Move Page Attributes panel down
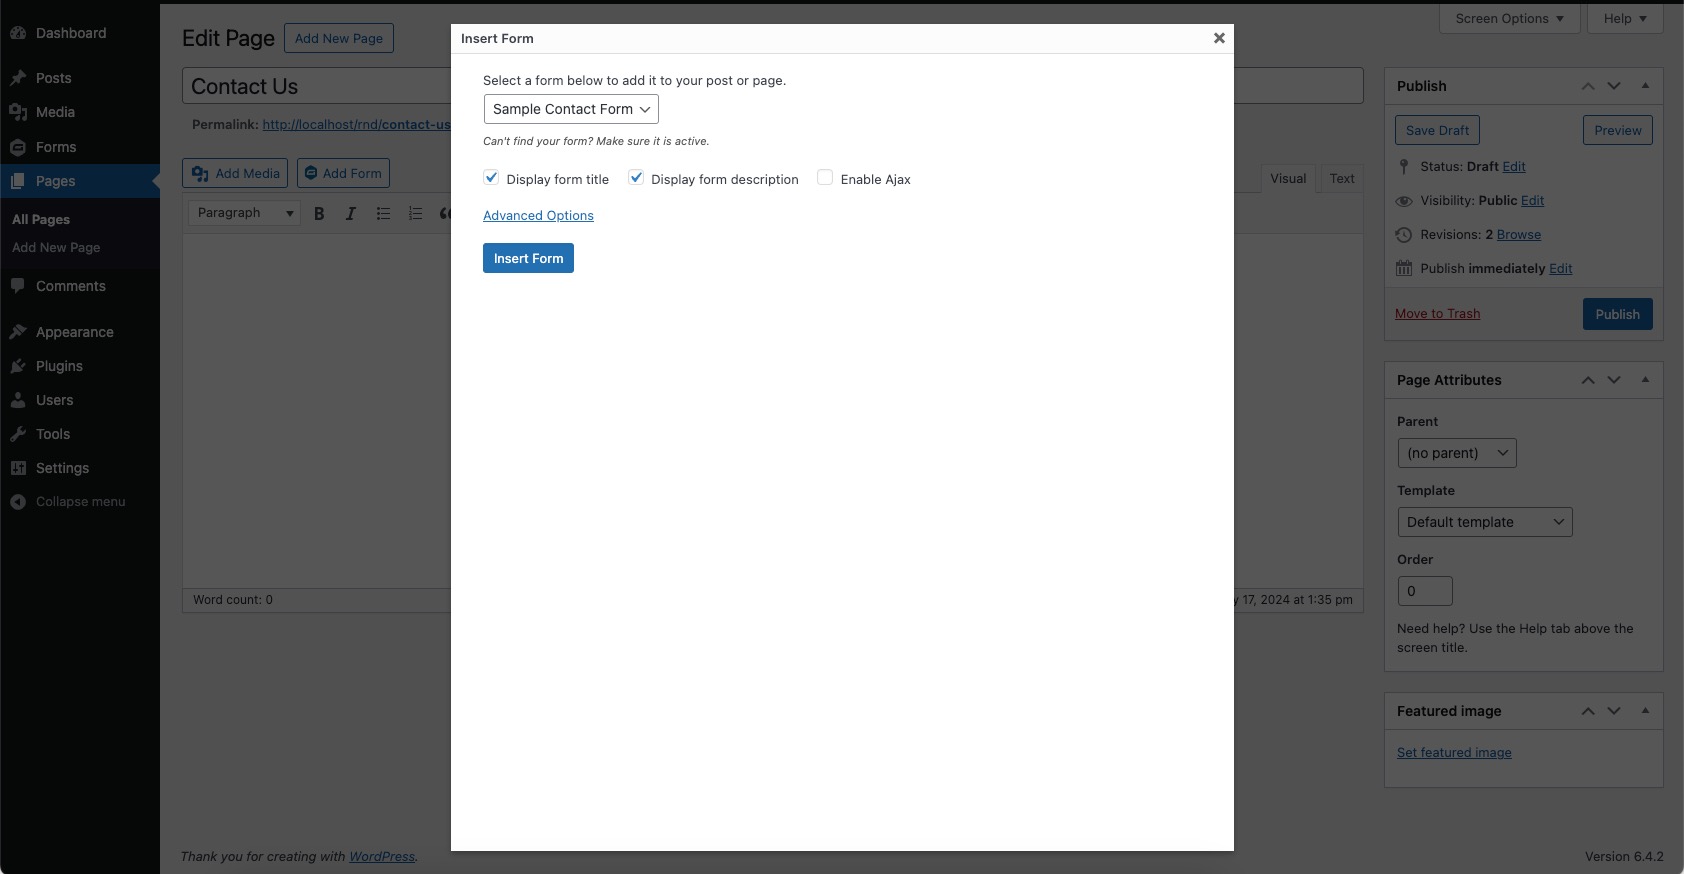 click(1614, 380)
